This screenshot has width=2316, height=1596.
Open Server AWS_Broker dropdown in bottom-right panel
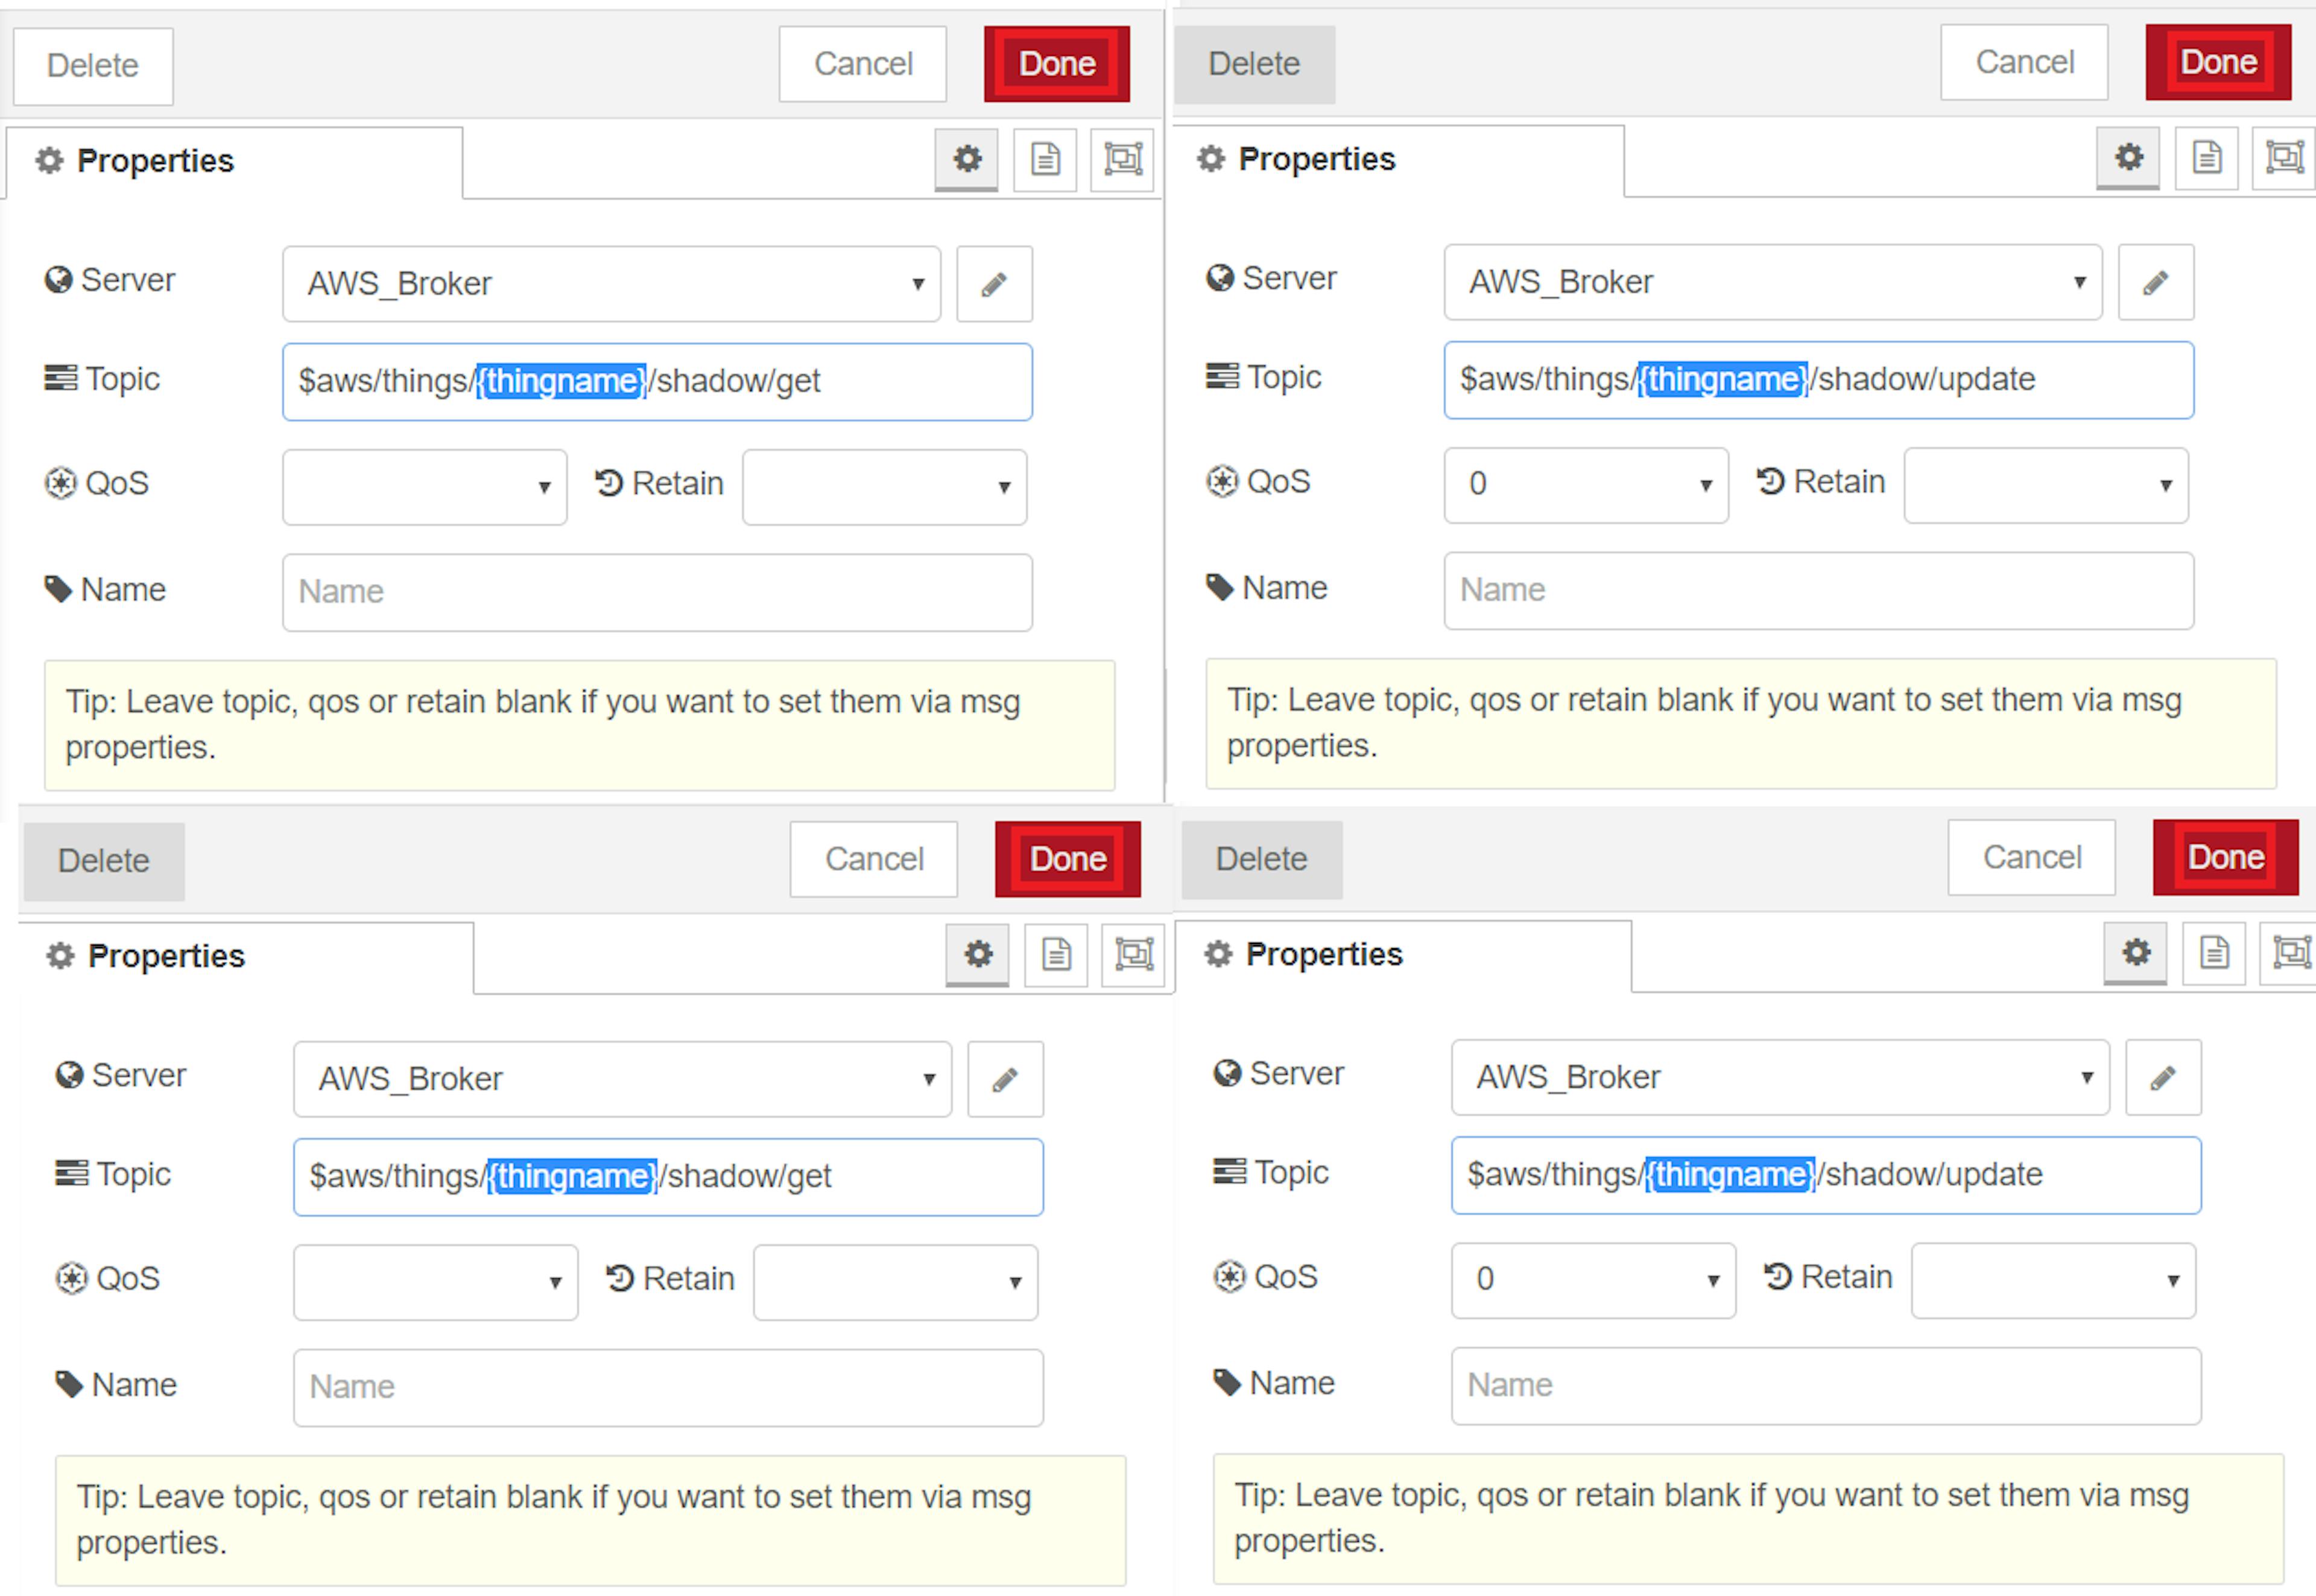(x=1780, y=1077)
